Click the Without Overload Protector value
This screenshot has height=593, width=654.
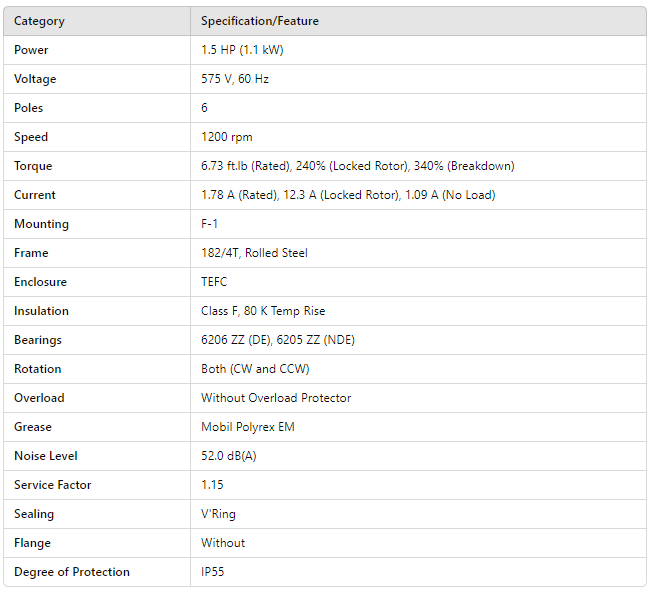click(x=276, y=398)
